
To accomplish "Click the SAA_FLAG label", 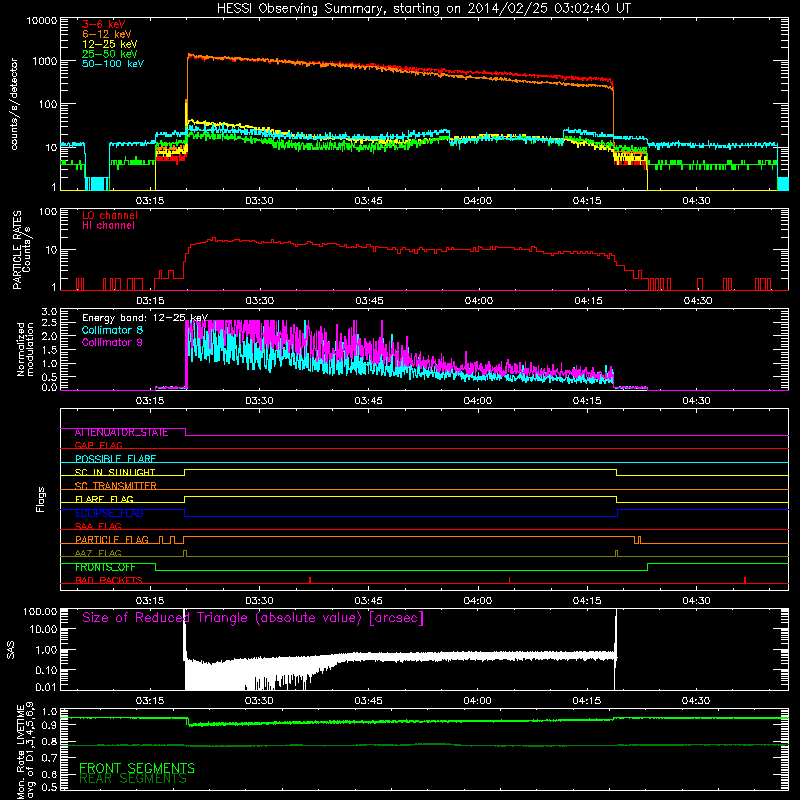I will click(98, 526).
